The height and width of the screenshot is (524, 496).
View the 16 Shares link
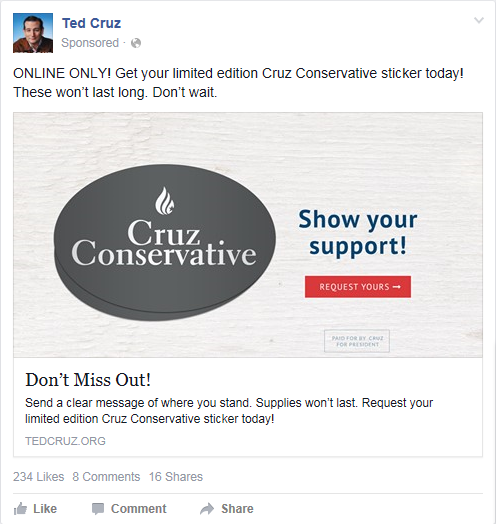point(176,477)
